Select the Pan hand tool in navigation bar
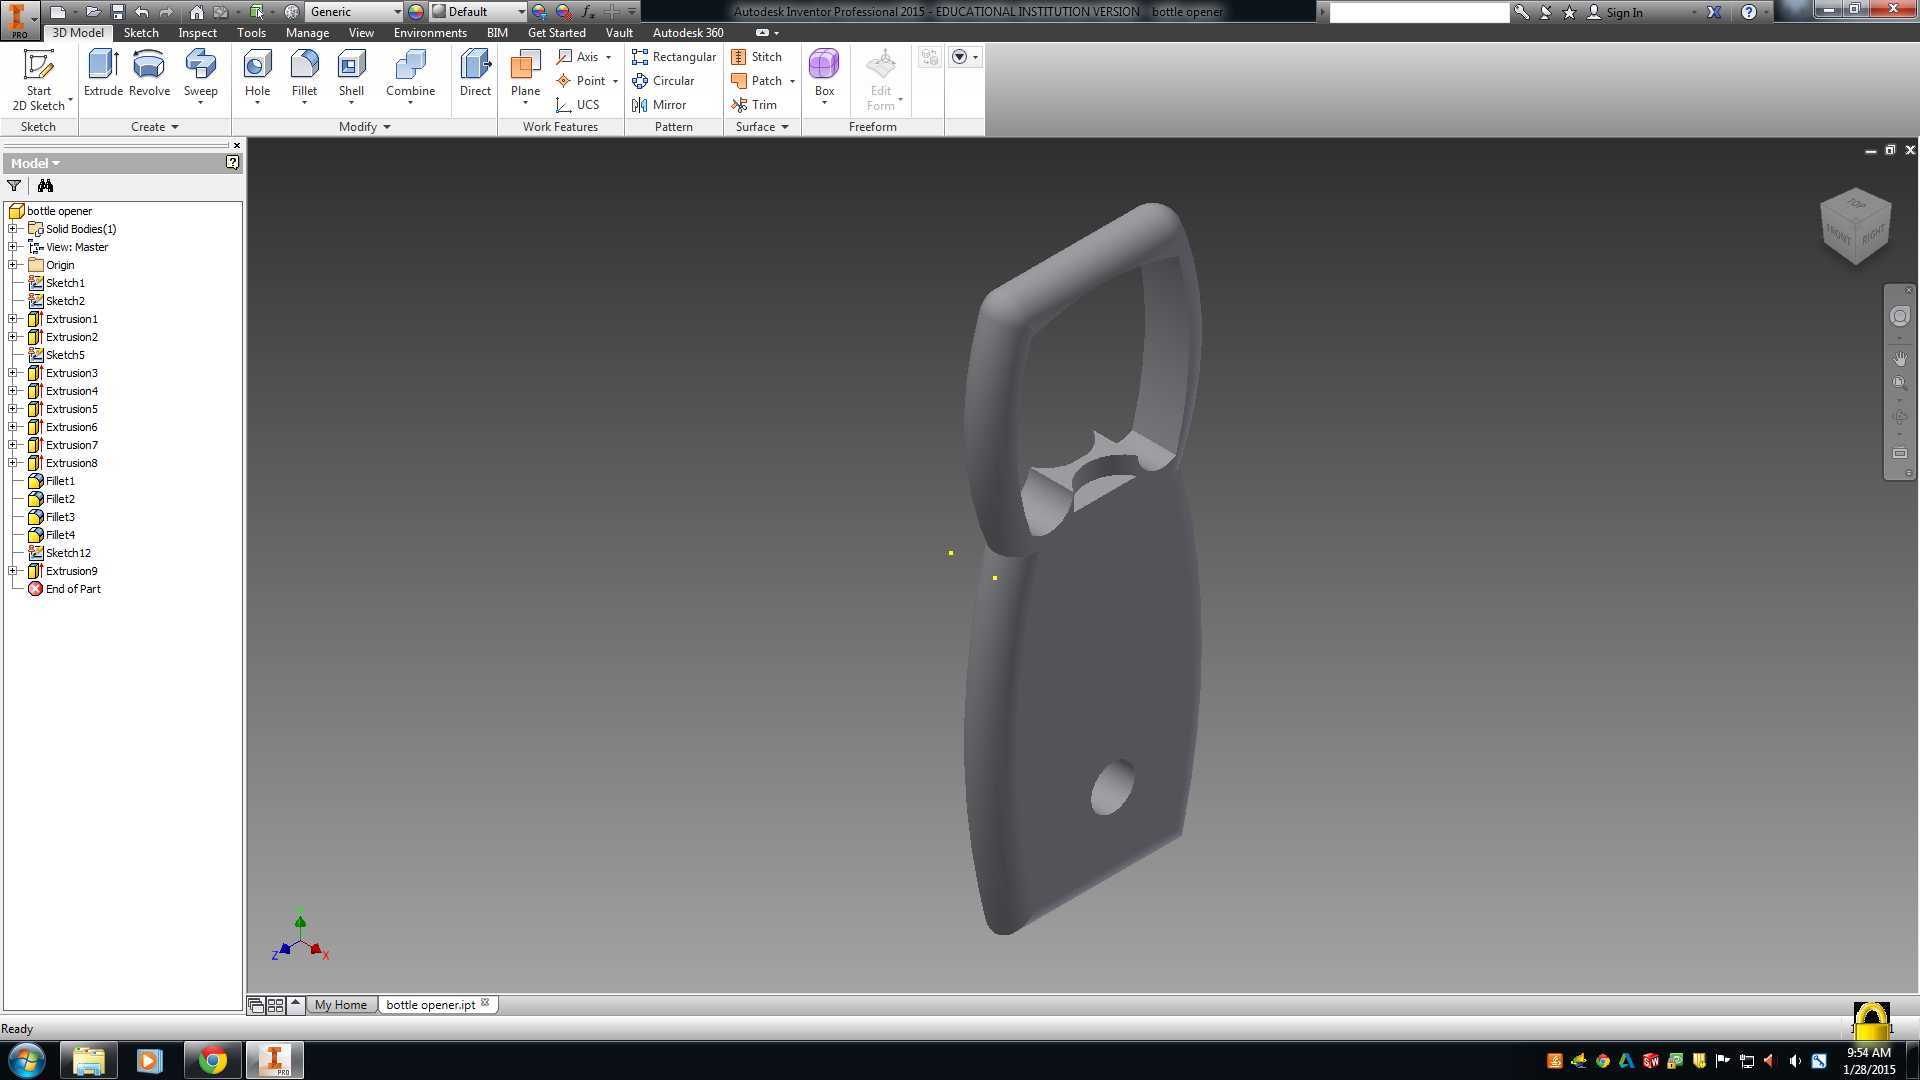 point(1899,358)
